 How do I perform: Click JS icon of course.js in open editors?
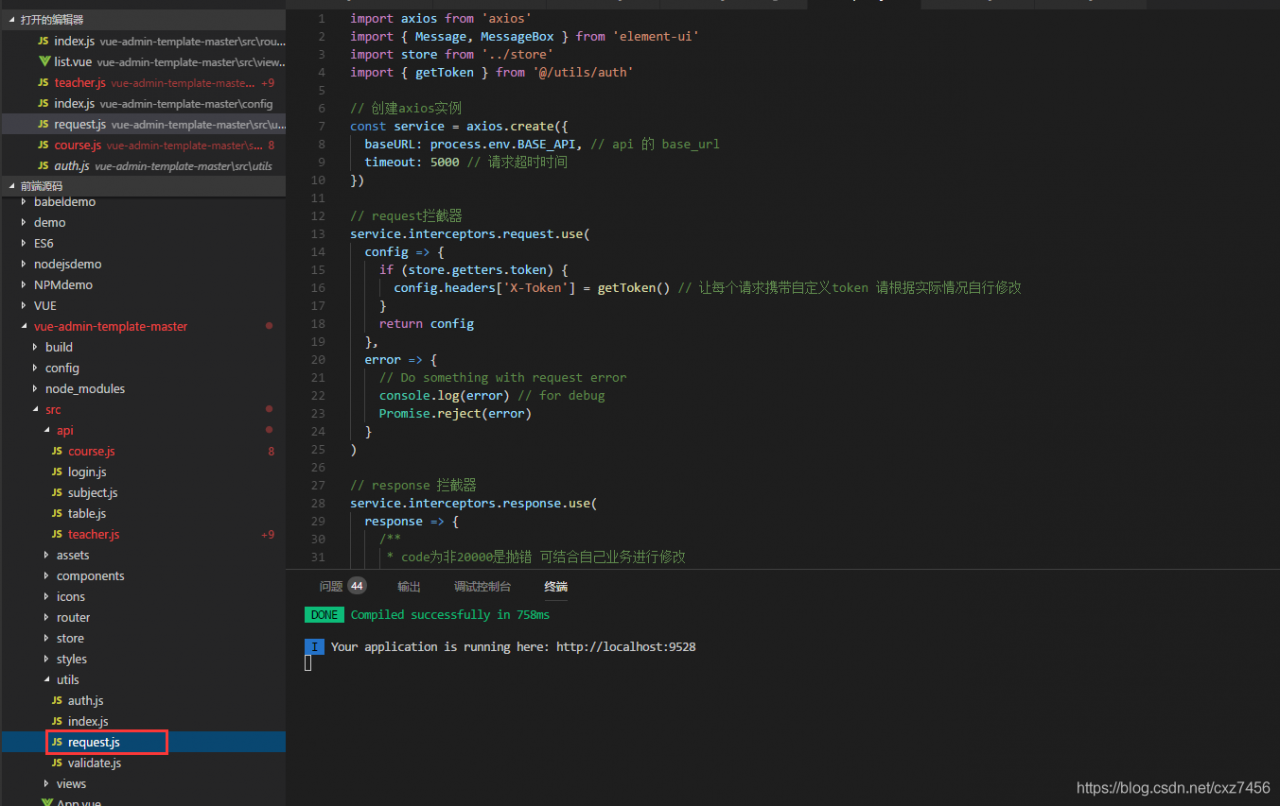(43, 145)
